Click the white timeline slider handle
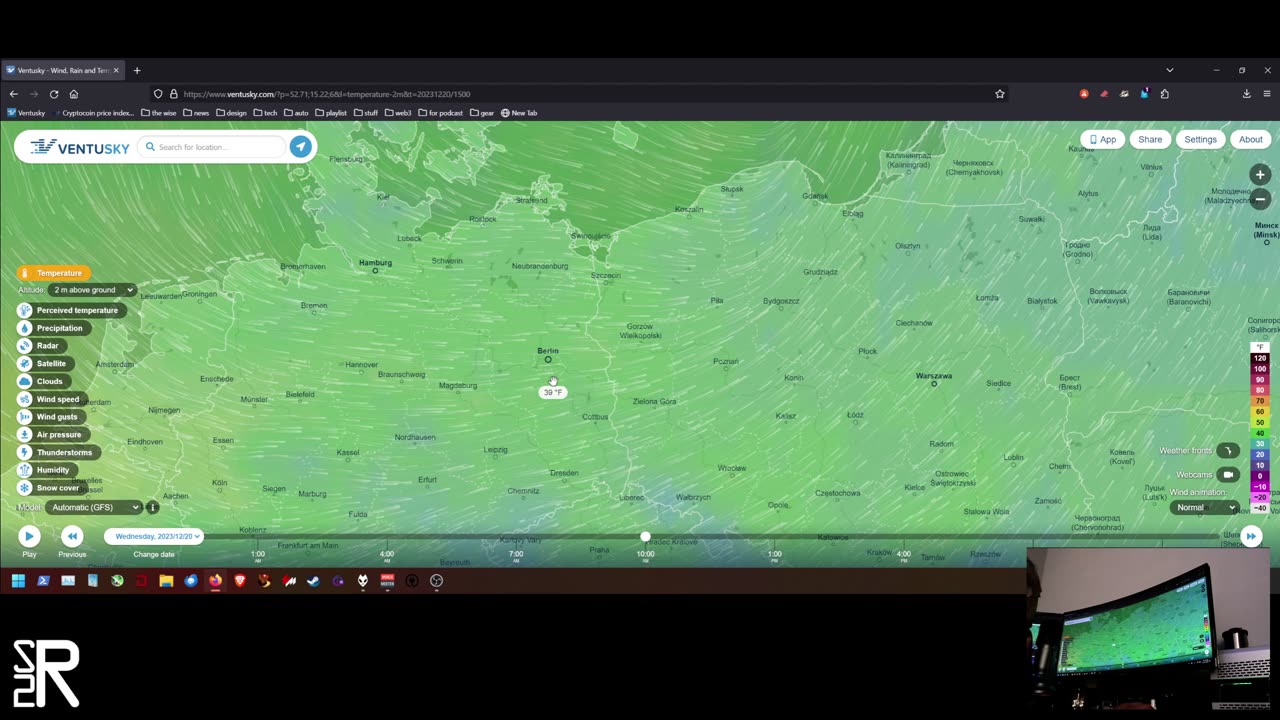The width and height of the screenshot is (1280, 720). [x=645, y=537]
